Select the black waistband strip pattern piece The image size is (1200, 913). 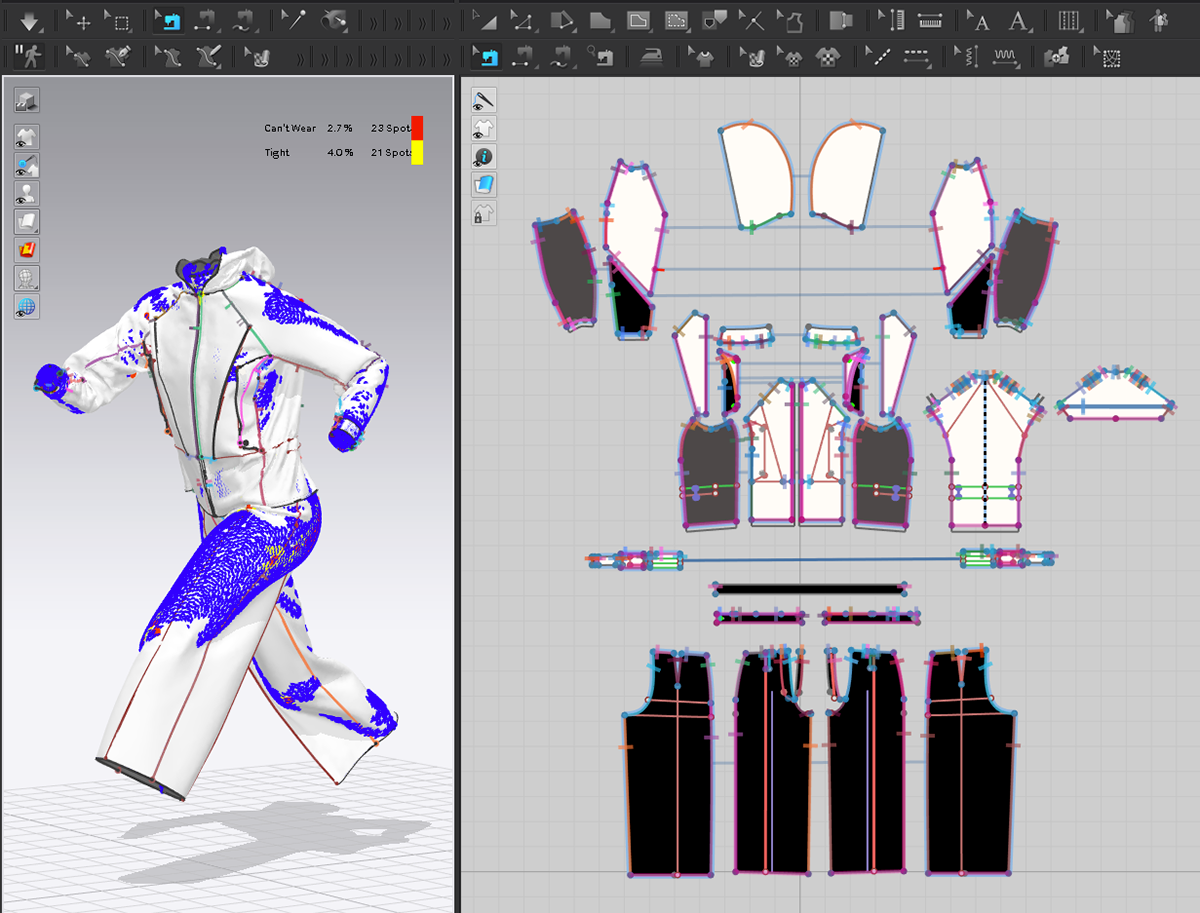(x=811, y=589)
